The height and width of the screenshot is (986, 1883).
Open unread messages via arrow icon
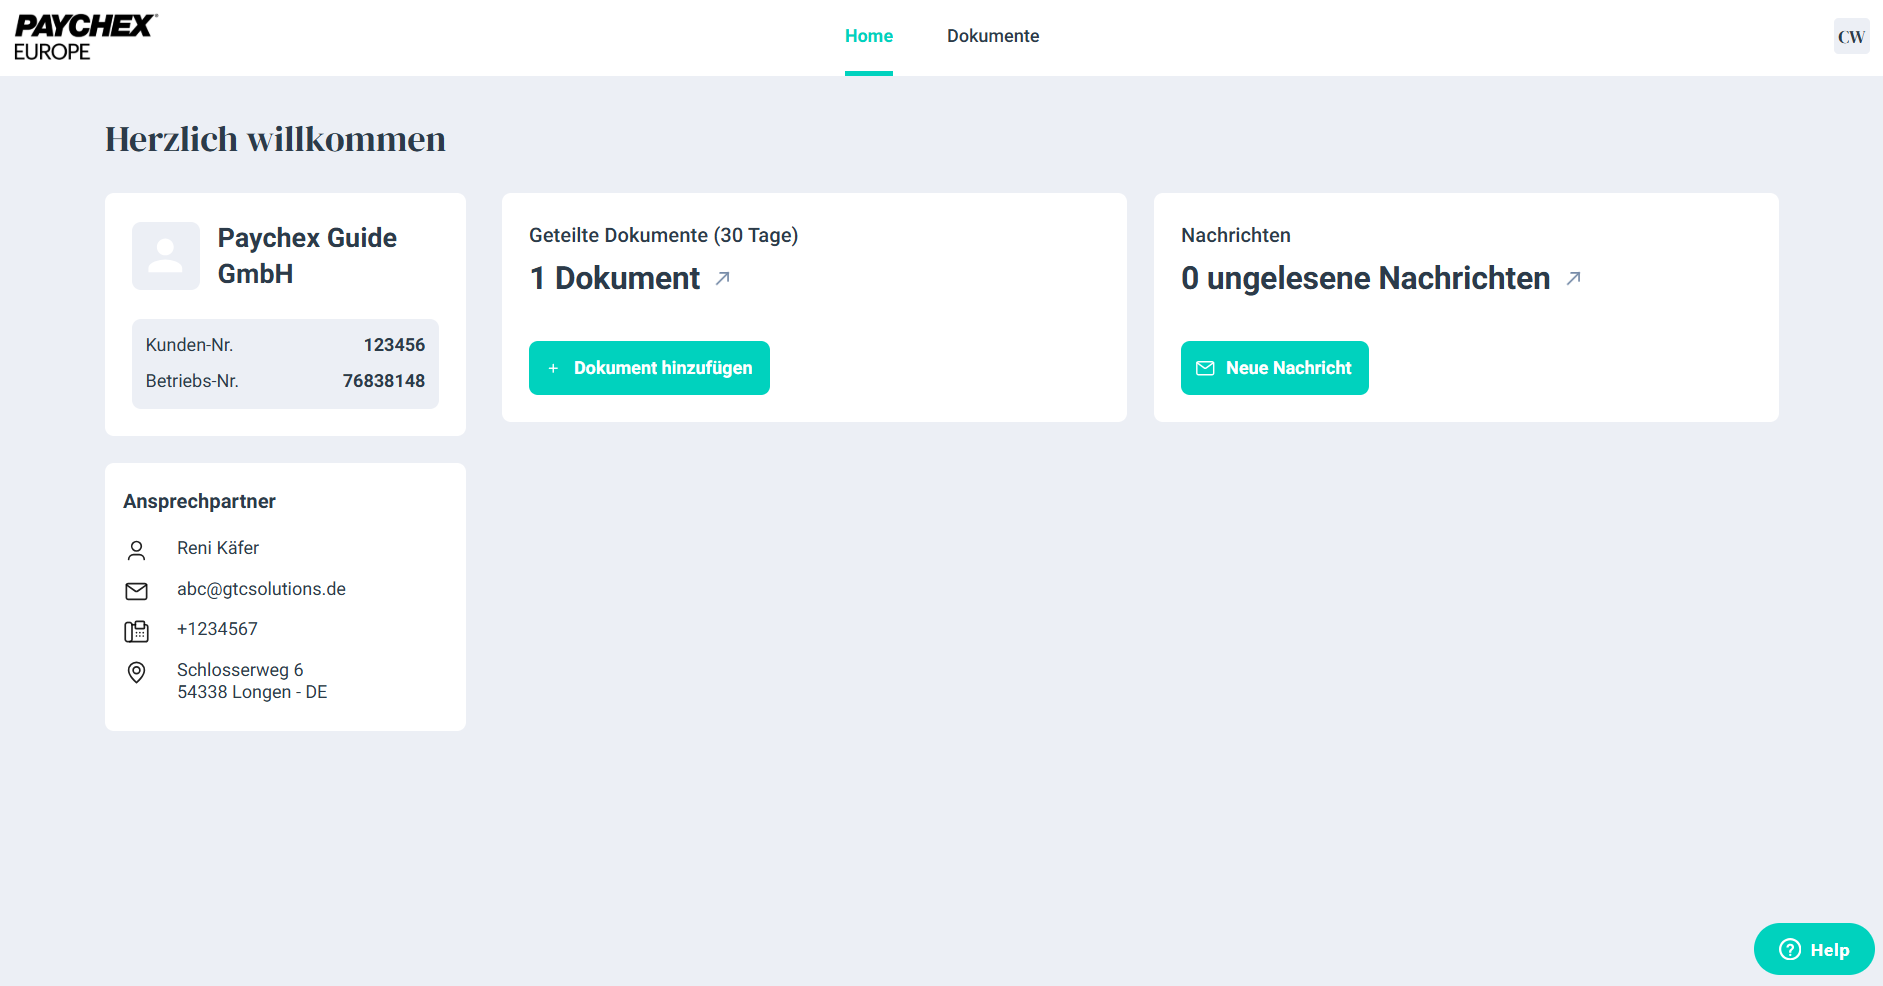(x=1573, y=278)
